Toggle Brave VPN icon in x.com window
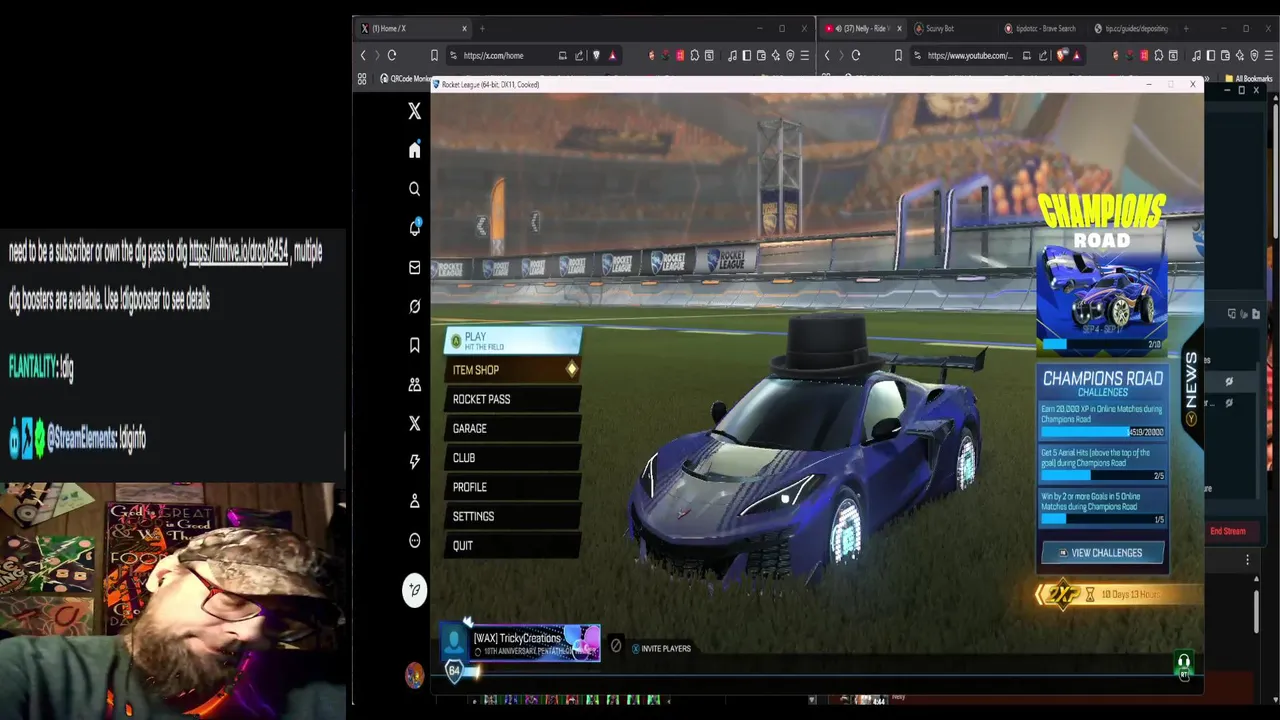 pyautogui.click(x=790, y=55)
